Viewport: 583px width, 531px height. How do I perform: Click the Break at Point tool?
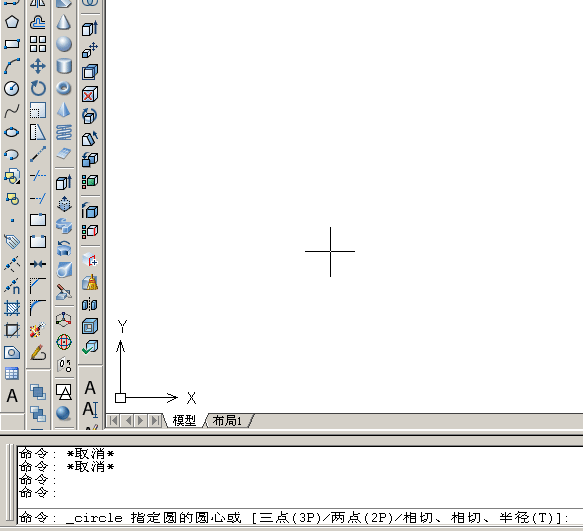click(x=38, y=220)
